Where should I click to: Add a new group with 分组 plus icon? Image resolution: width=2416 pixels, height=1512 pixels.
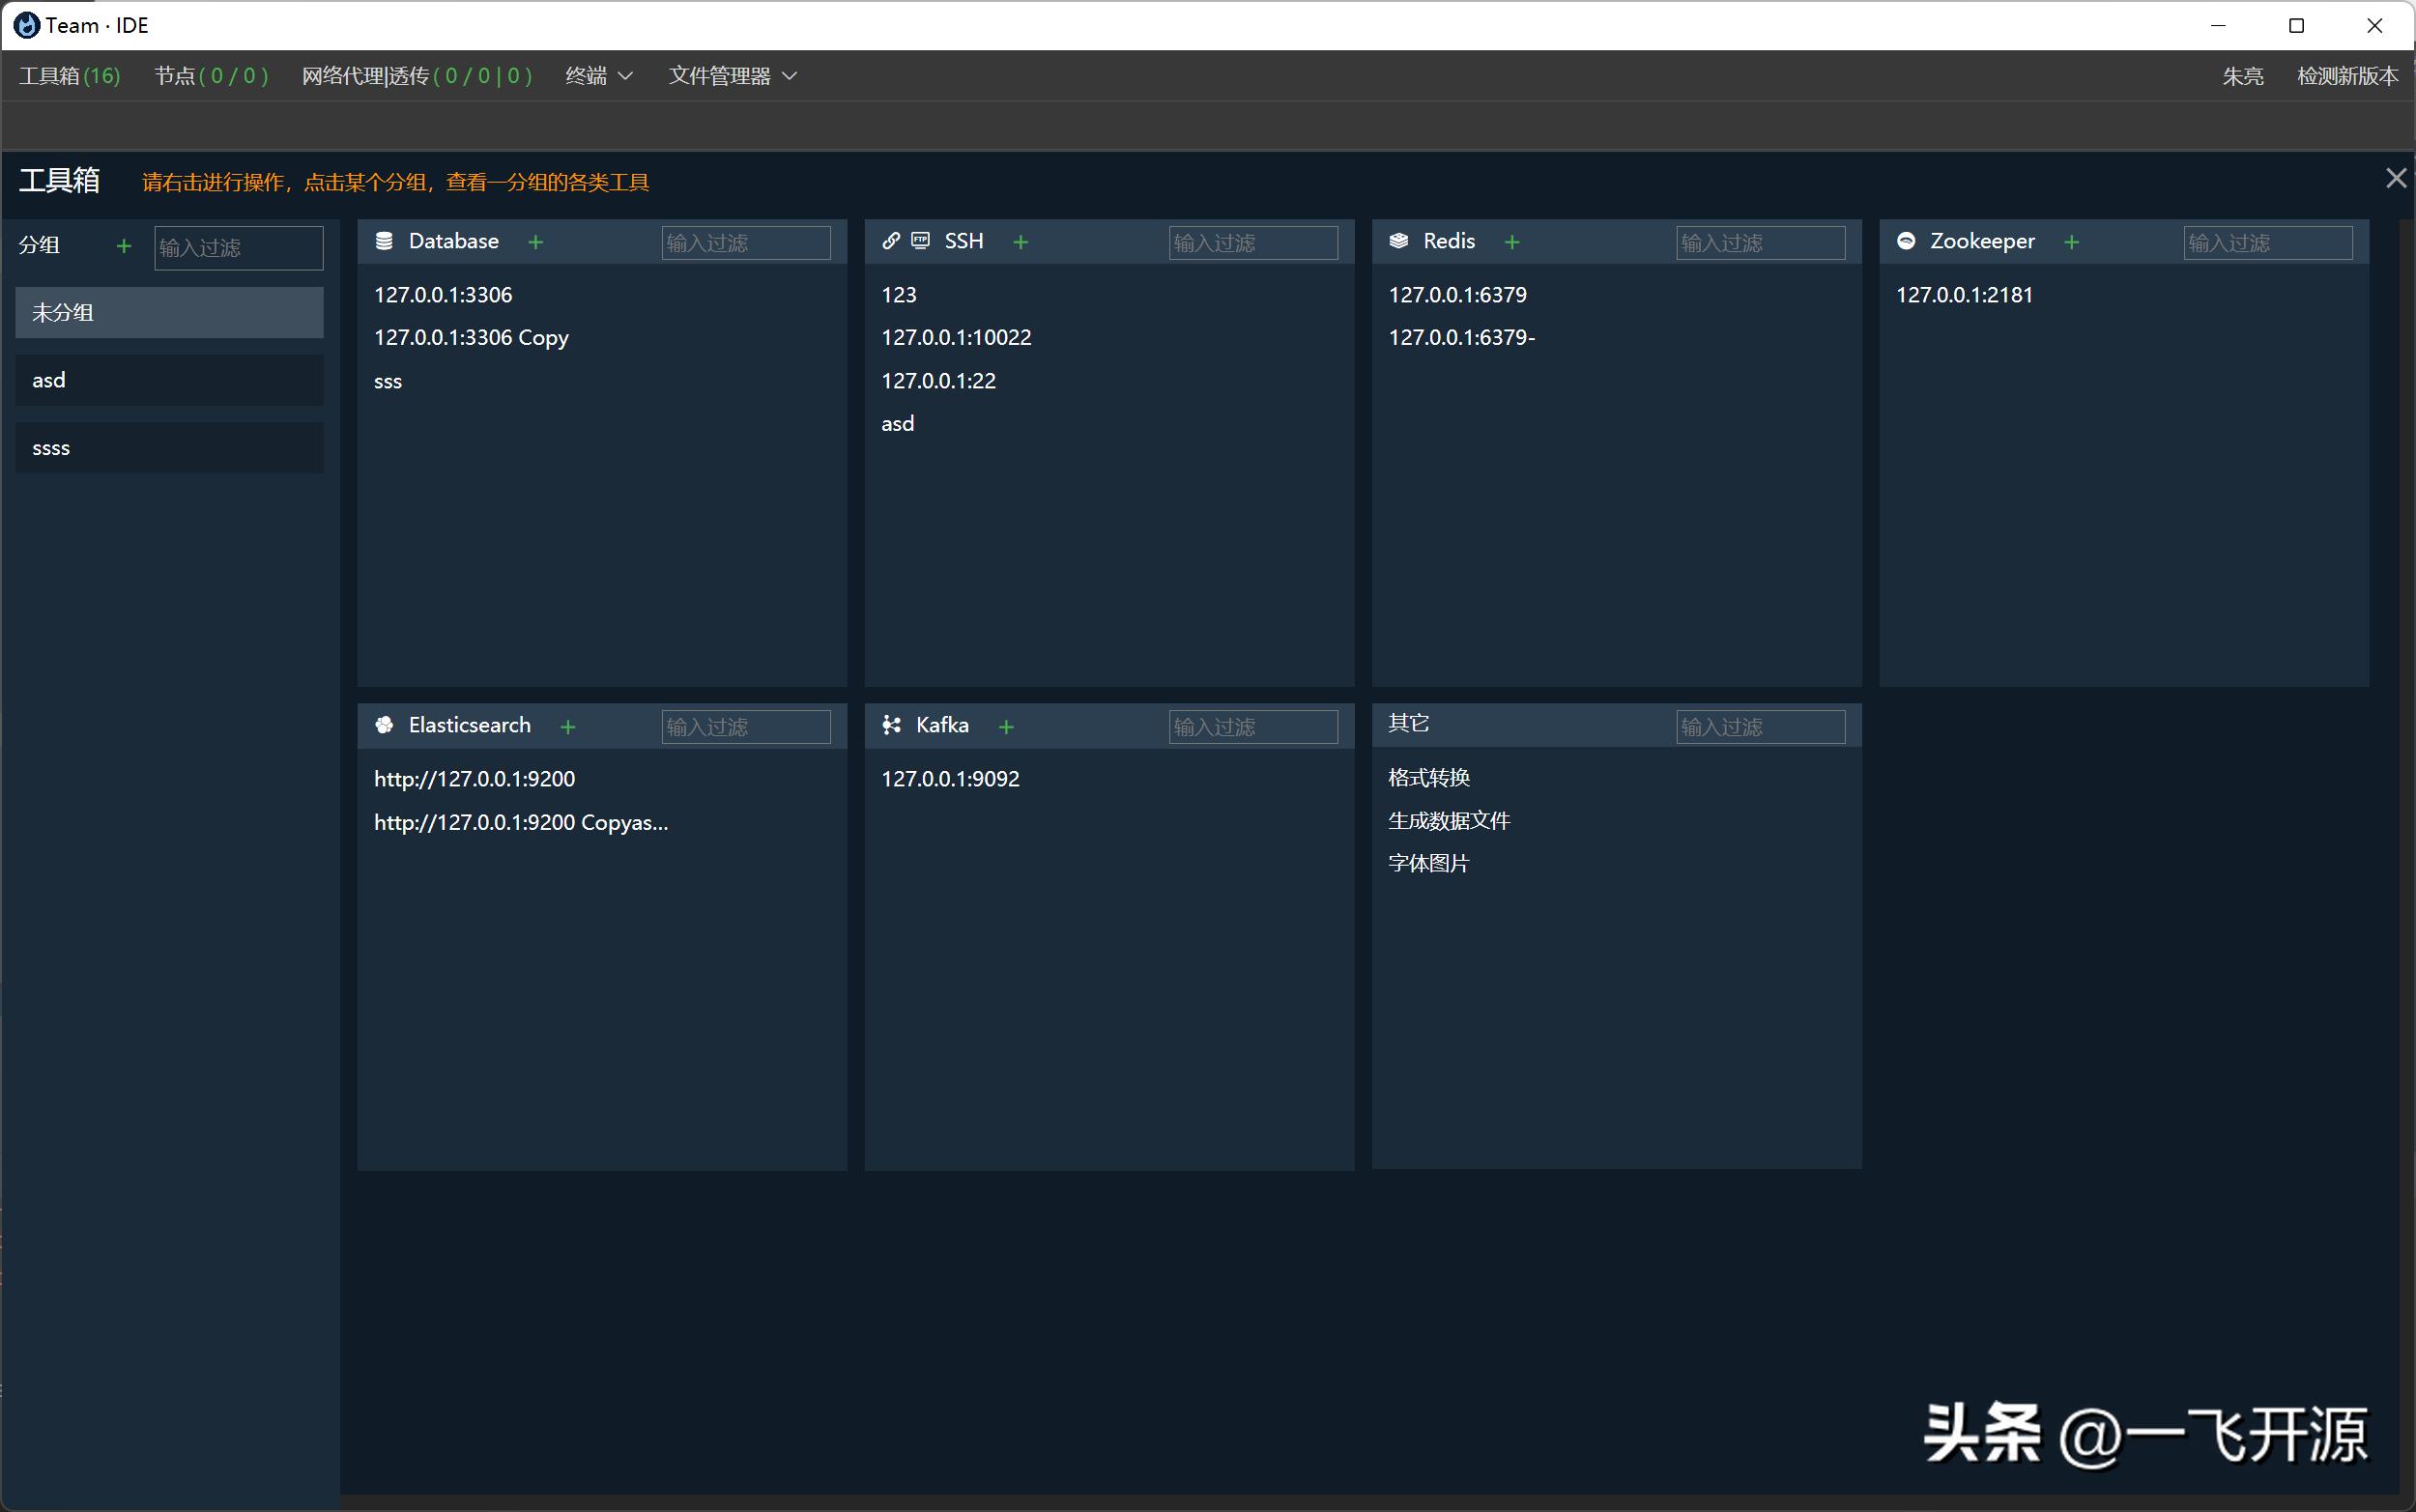pos(124,246)
